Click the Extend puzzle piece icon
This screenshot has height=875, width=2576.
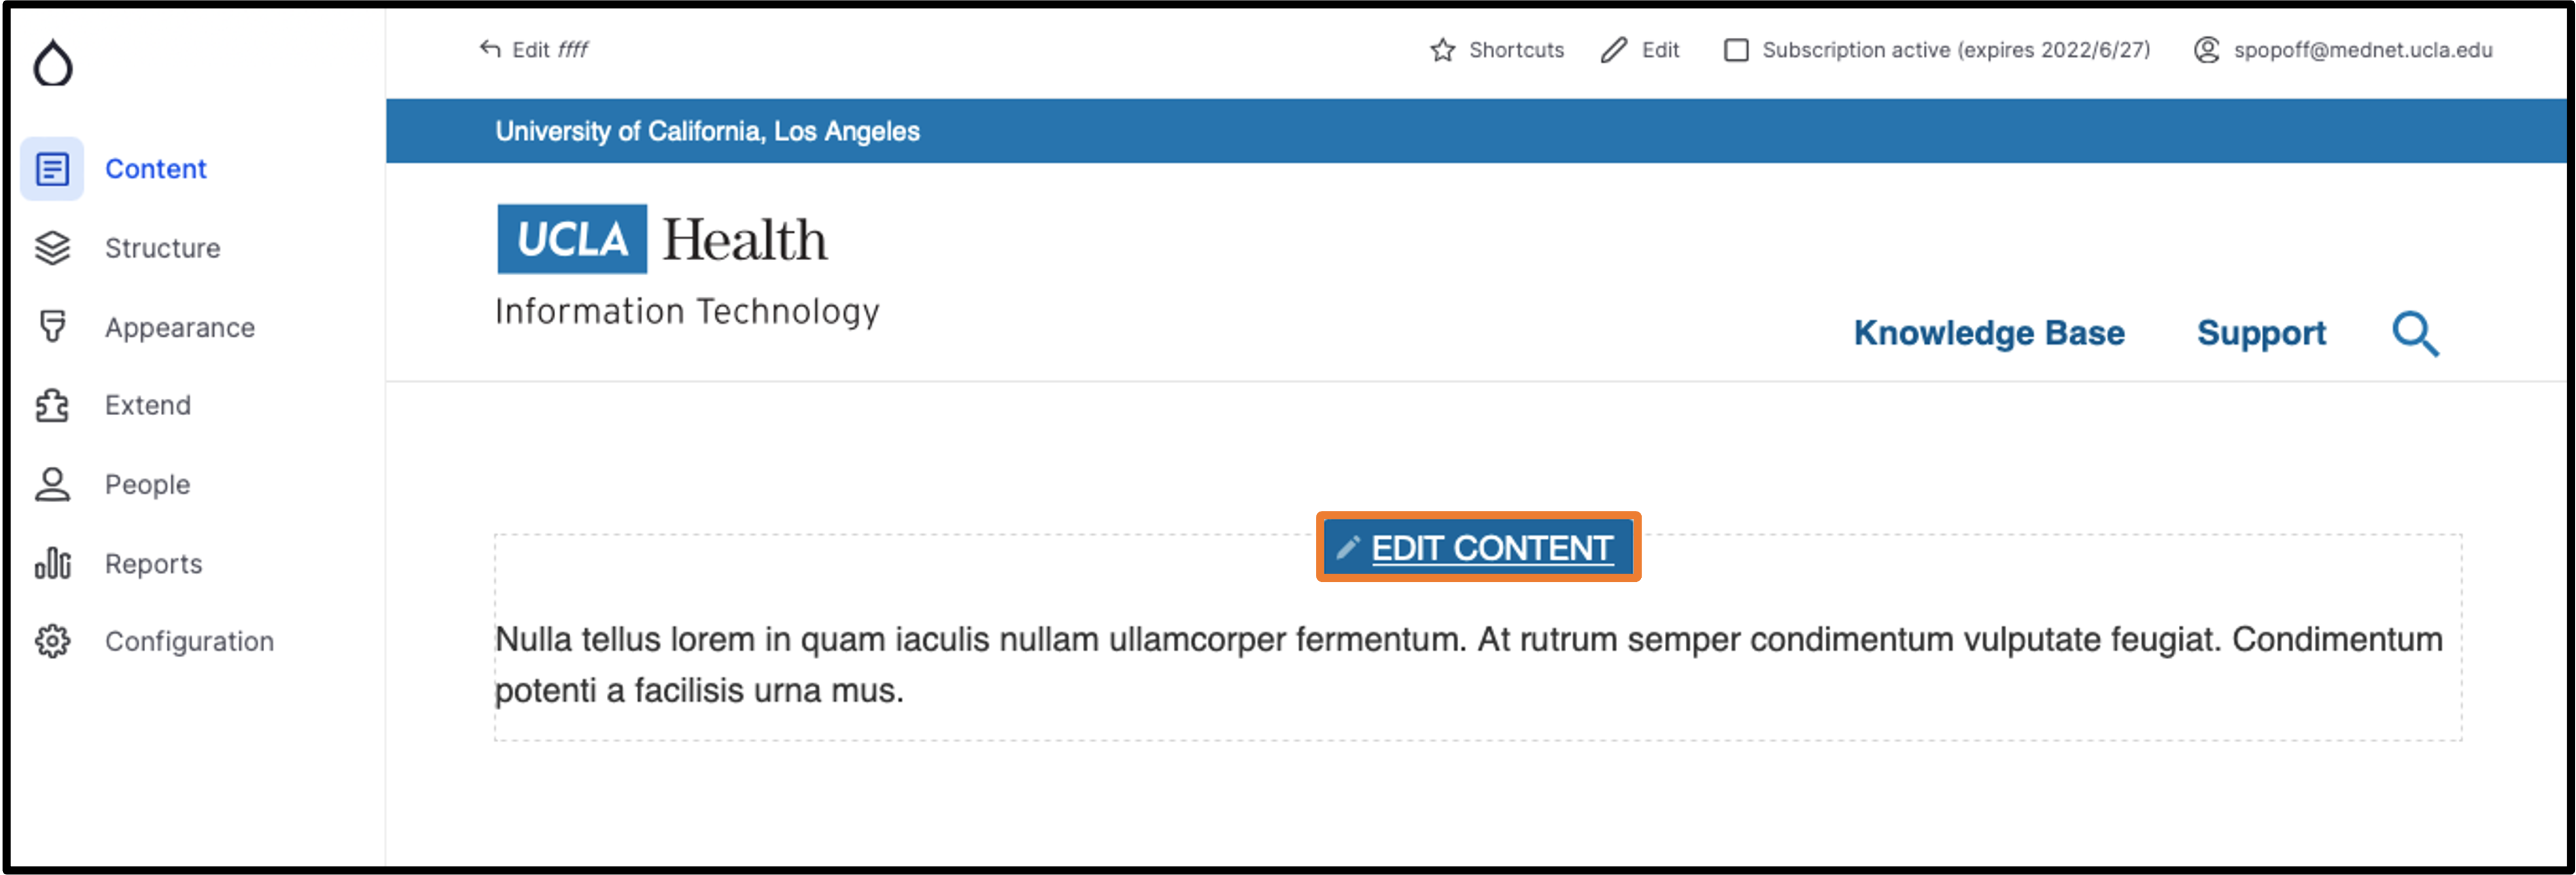tap(52, 405)
